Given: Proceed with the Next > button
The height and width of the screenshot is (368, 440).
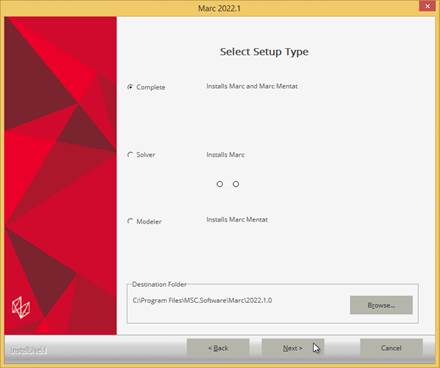Looking at the screenshot, I should 293,348.
